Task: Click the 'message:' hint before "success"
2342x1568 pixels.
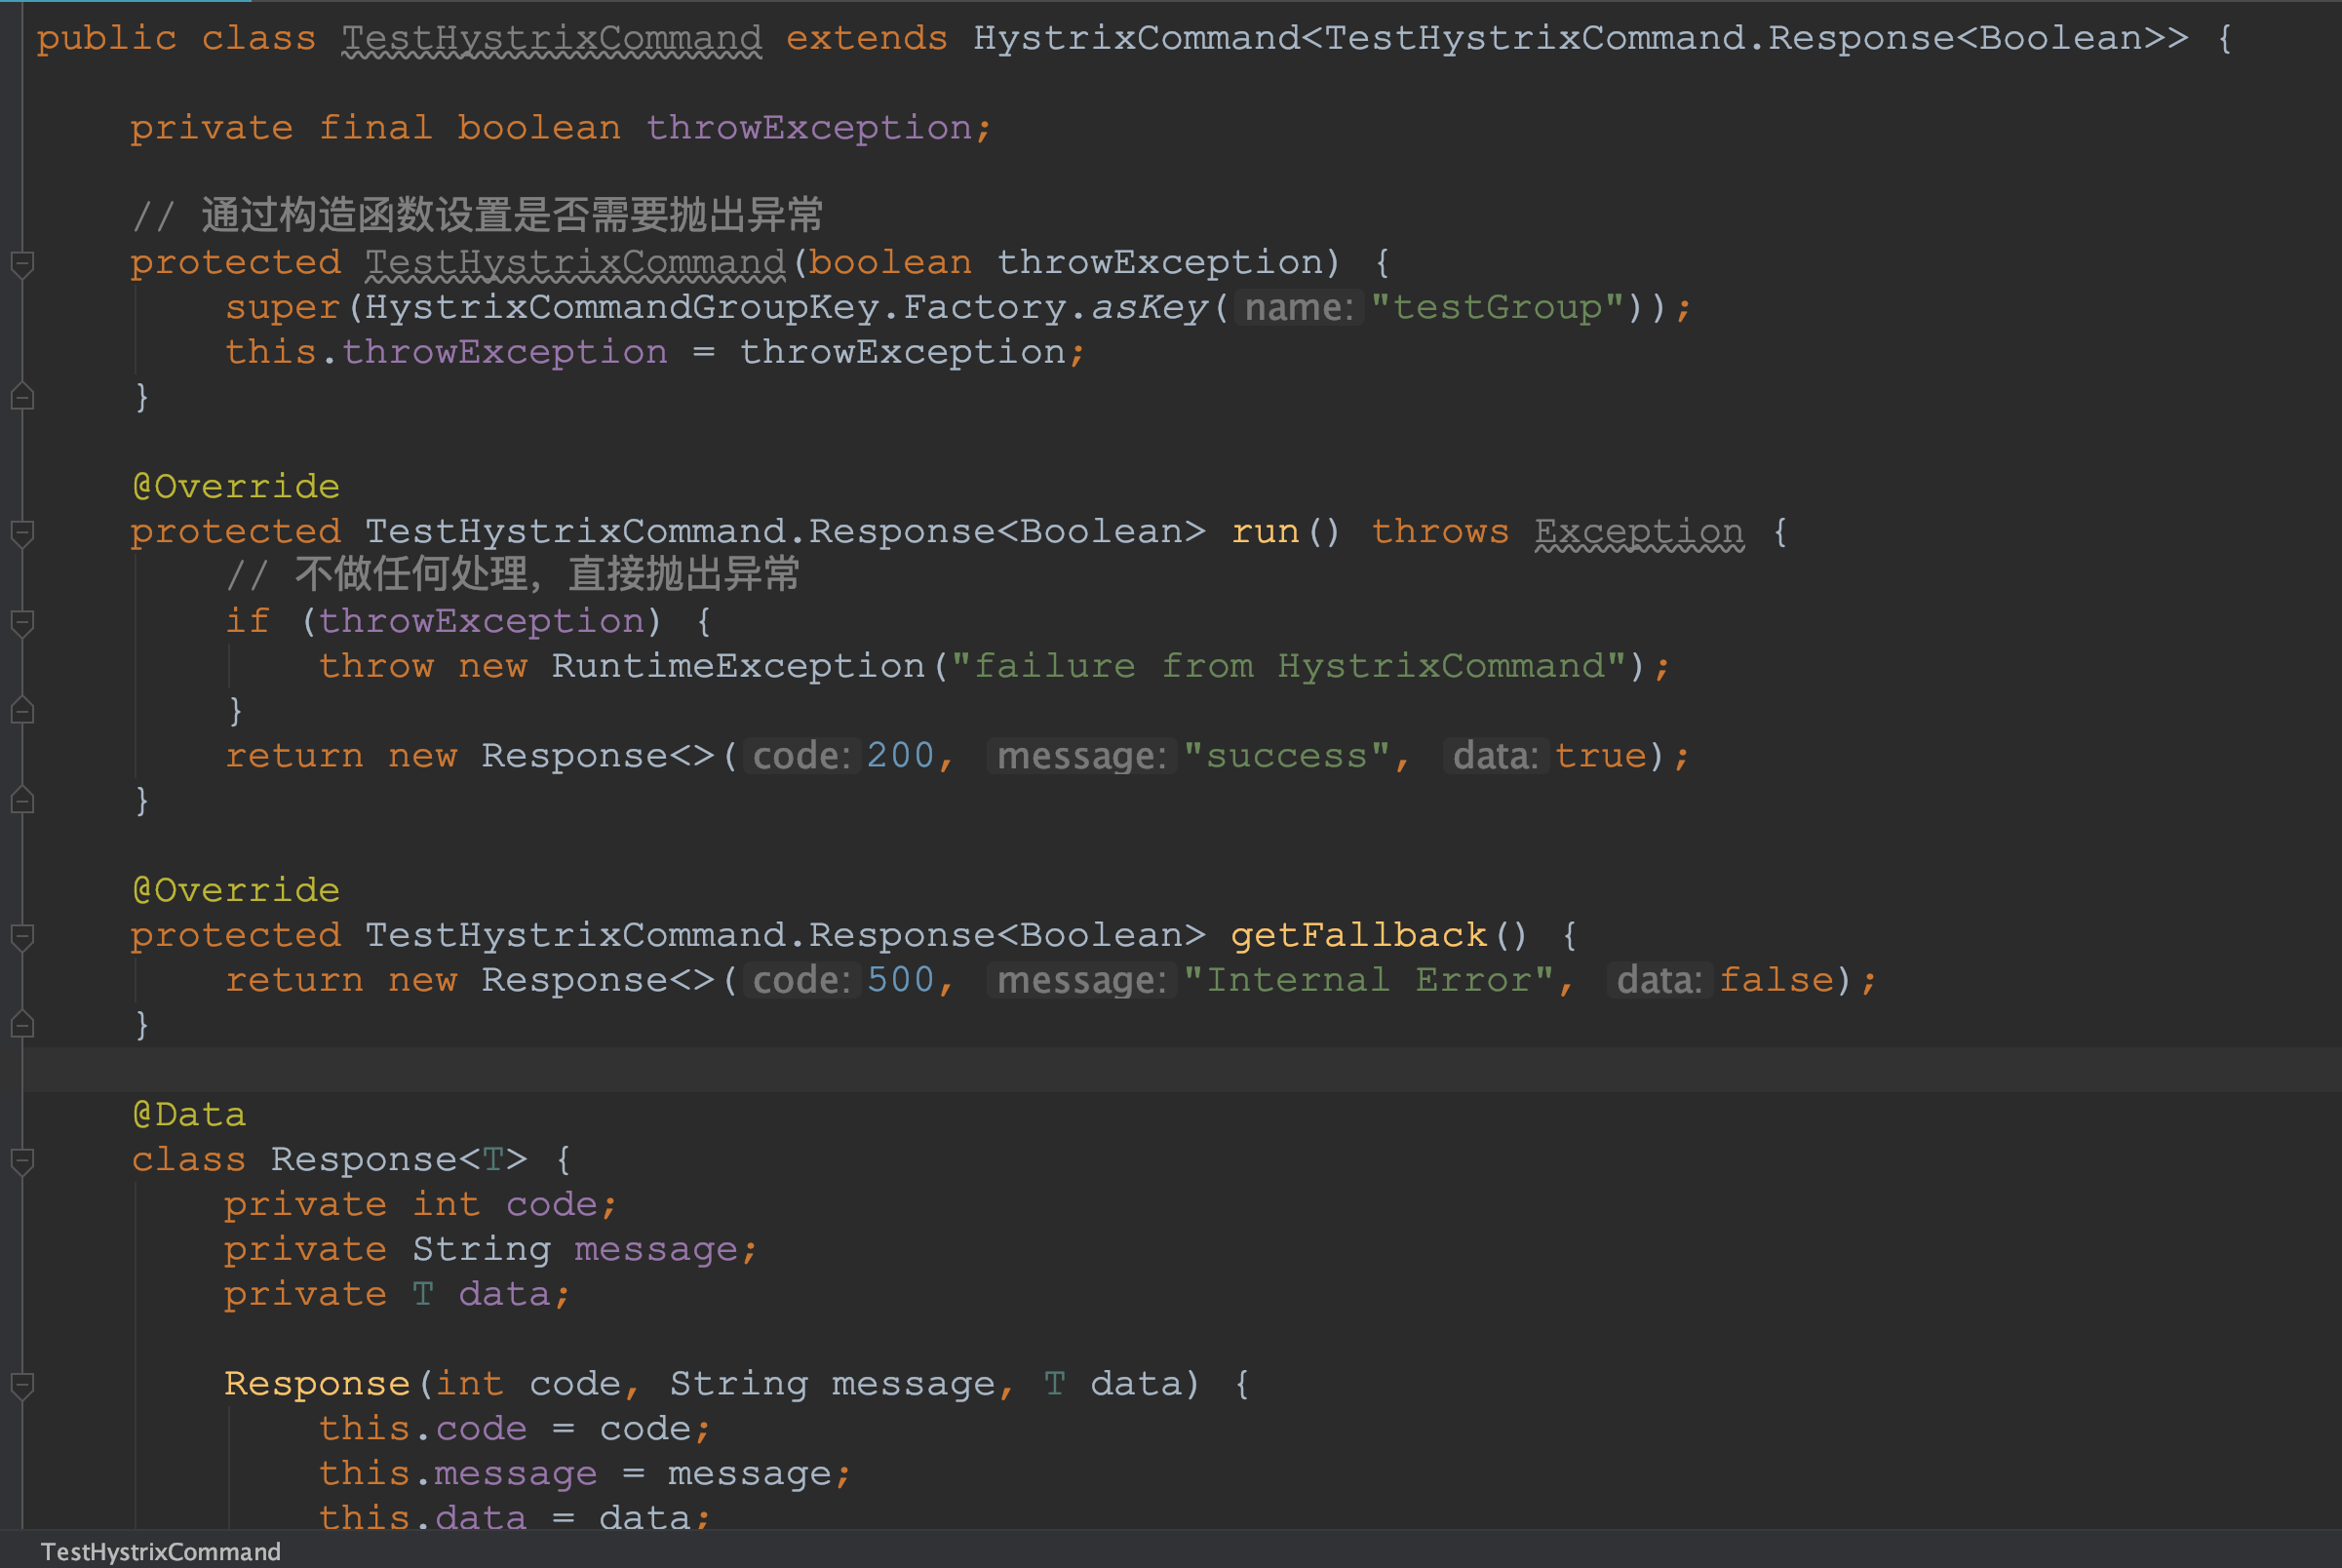Action: [x=1081, y=756]
